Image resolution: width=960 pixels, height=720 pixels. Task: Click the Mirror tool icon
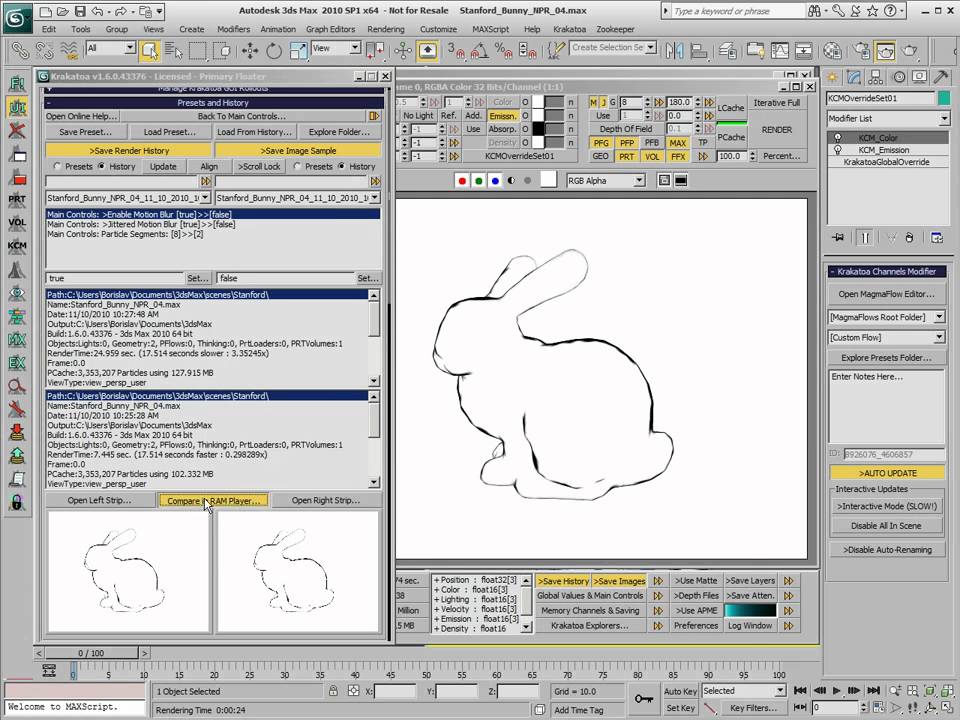click(x=674, y=51)
